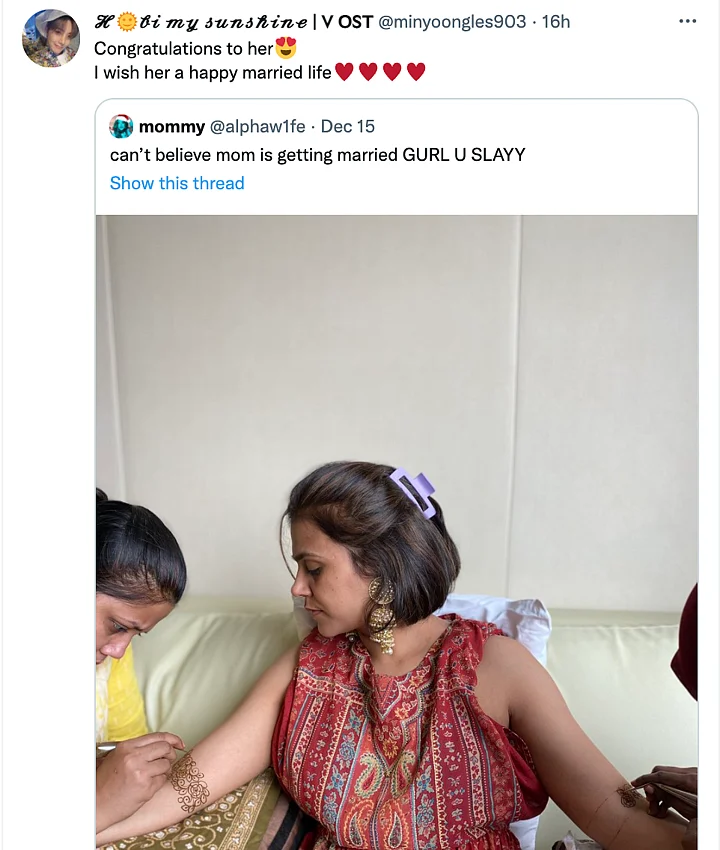Open the henna photo in the quoted tweet
Image resolution: width=720 pixels, height=850 pixels.
point(396,530)
